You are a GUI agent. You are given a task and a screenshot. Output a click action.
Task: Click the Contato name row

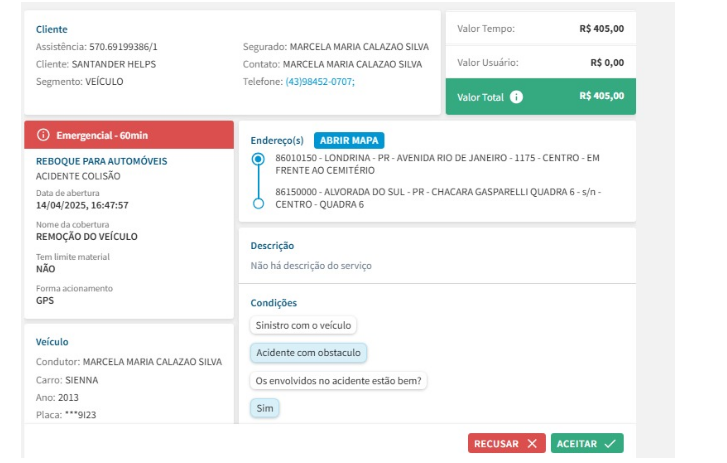[x=332, y=64]
